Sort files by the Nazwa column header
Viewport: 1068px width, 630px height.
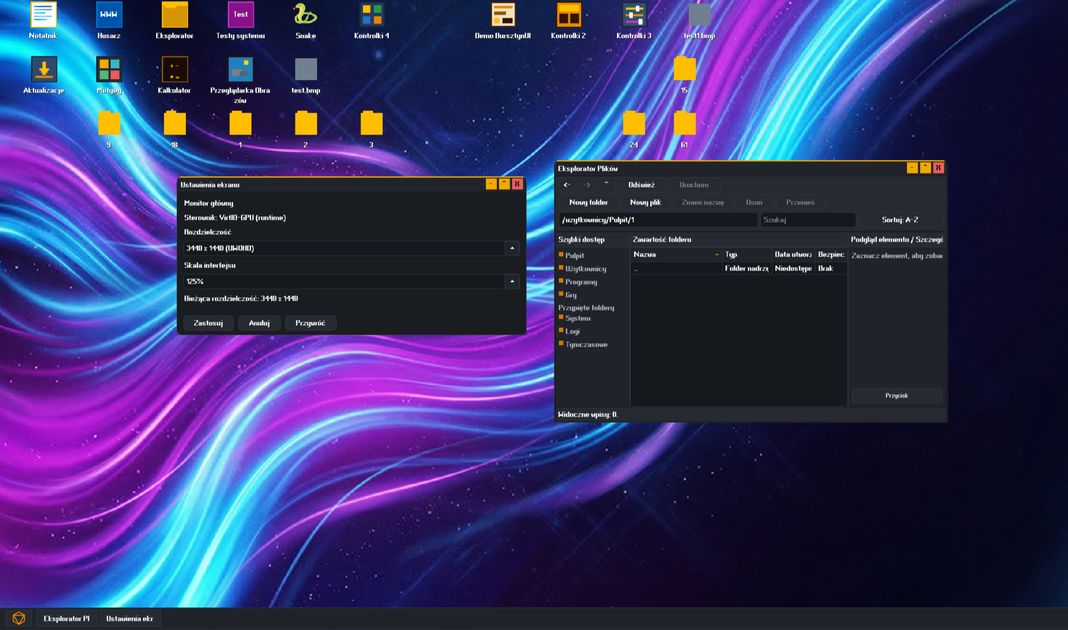click(x=676, y=255)
